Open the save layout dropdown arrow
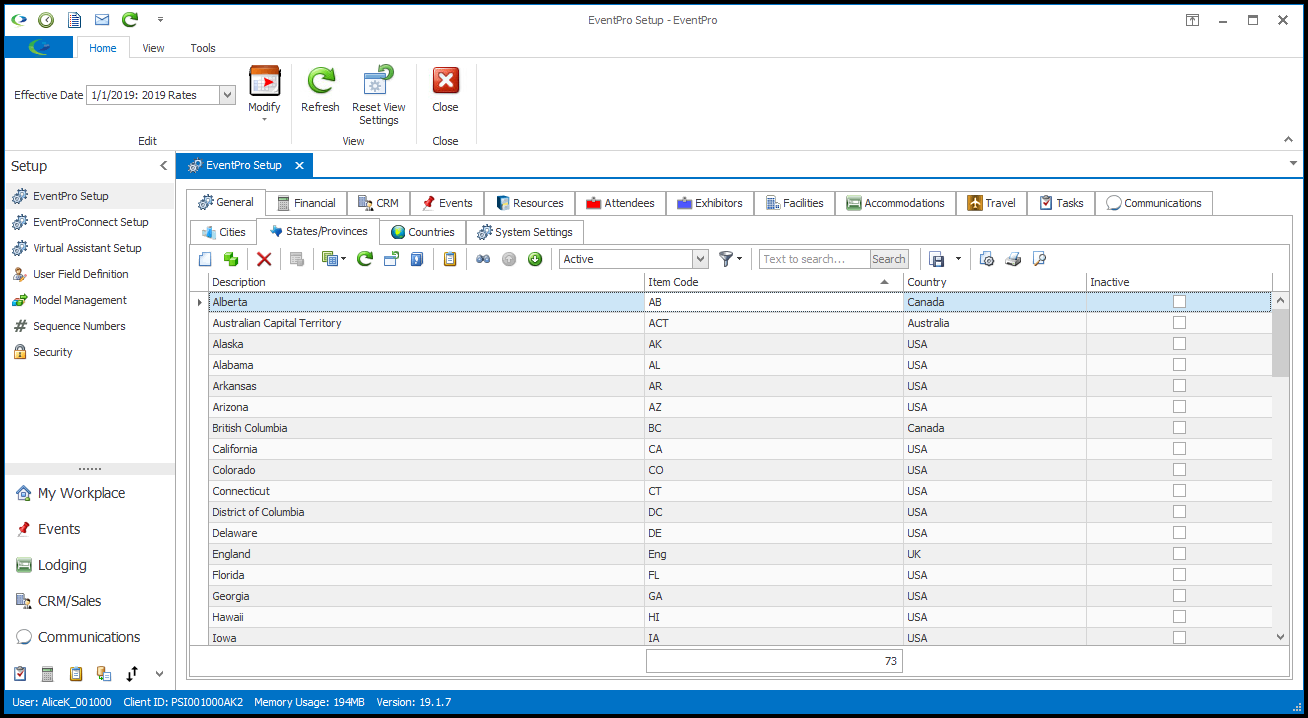1308x718 pixels. point(958,259)
